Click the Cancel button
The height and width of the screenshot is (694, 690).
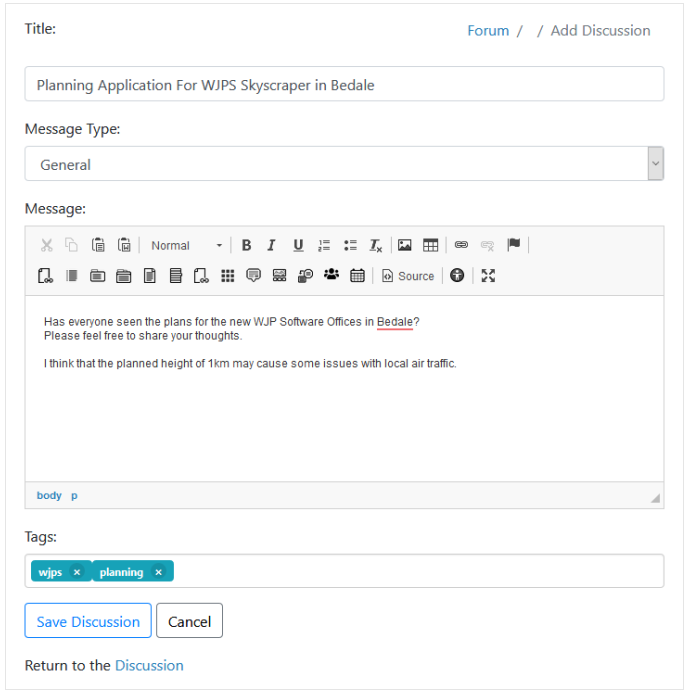point(189,621)
